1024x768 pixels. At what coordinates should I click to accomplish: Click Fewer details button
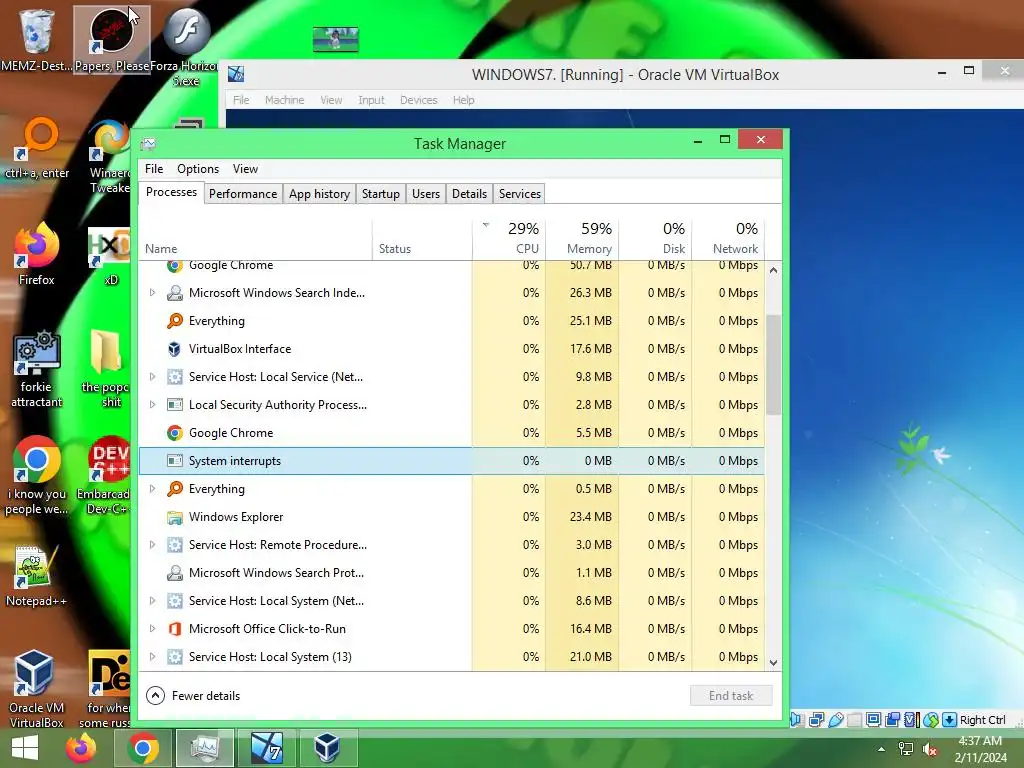point(193,696)
